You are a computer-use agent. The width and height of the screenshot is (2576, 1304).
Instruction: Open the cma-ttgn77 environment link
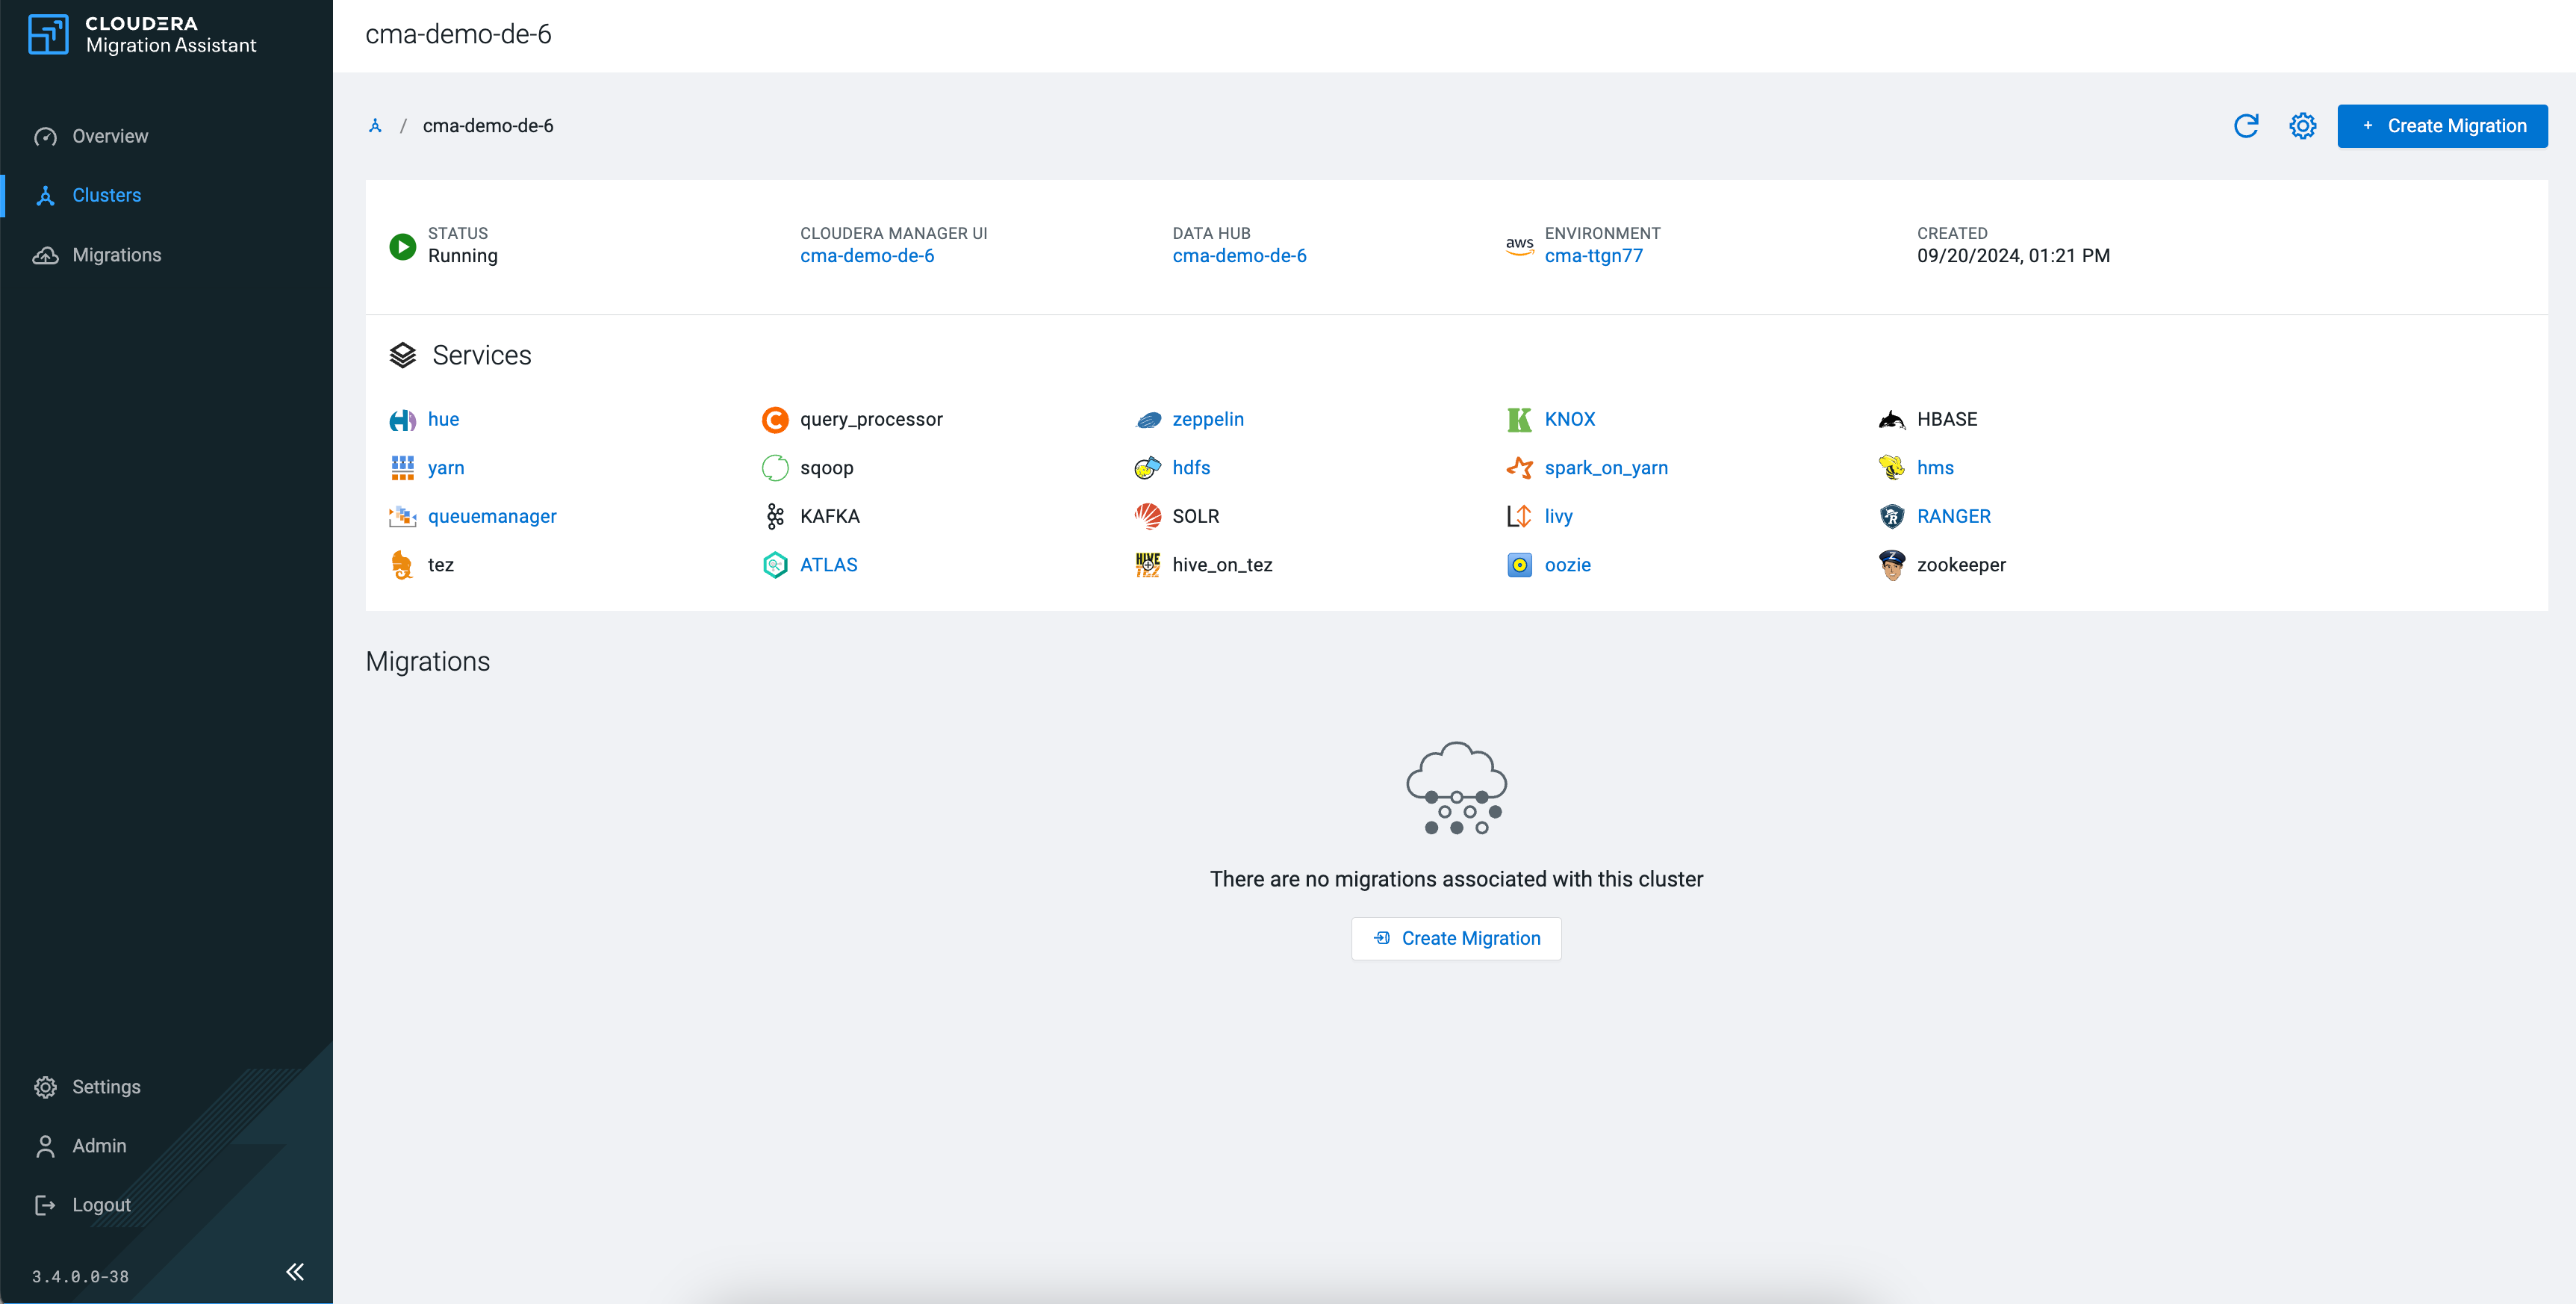(1593, 256)
